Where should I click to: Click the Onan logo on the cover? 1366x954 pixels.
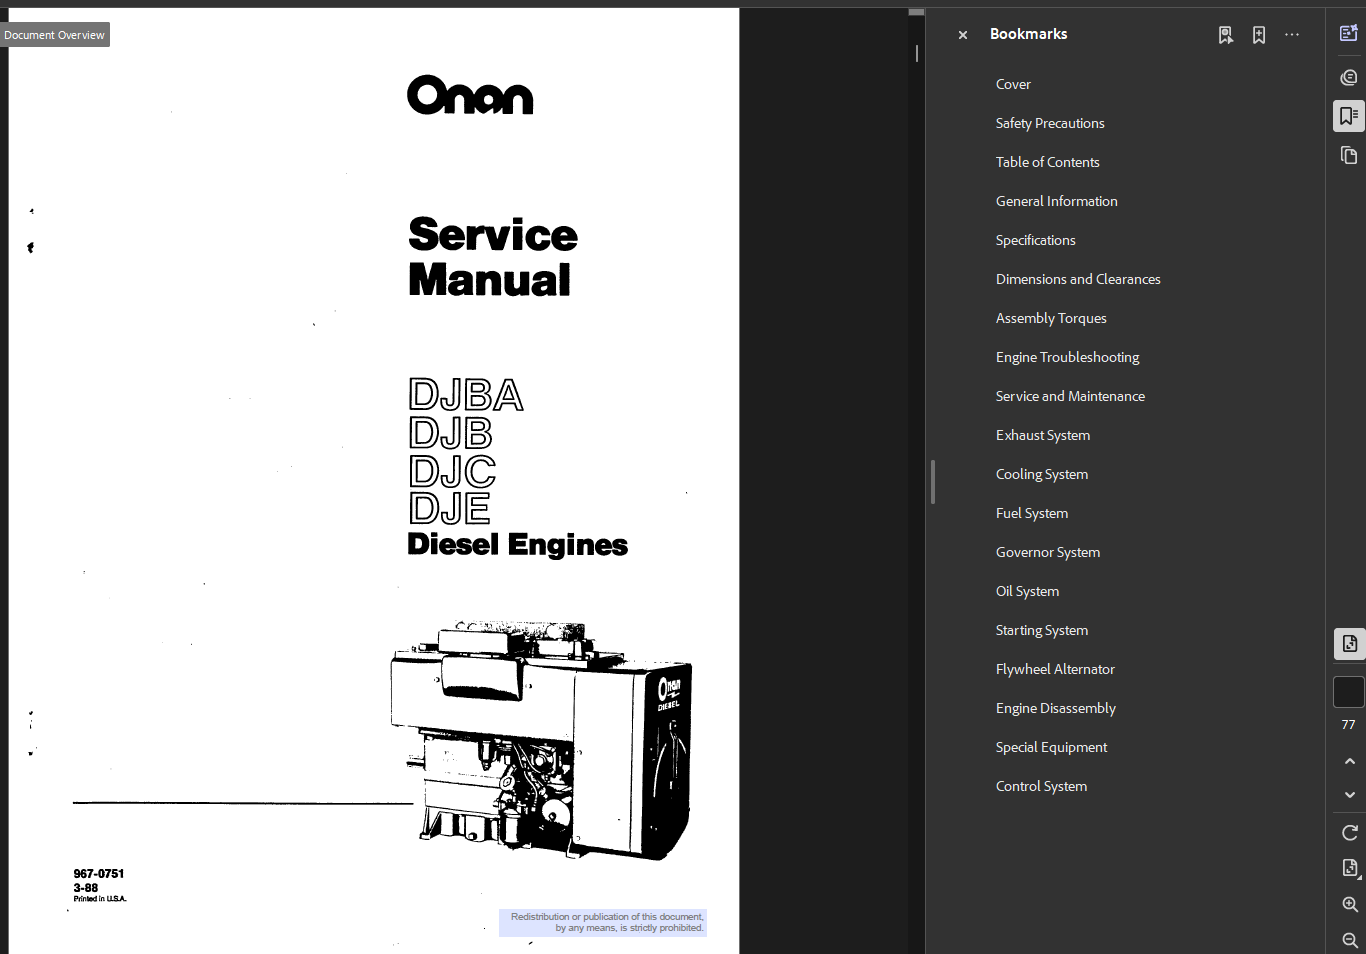coord(470,96)
